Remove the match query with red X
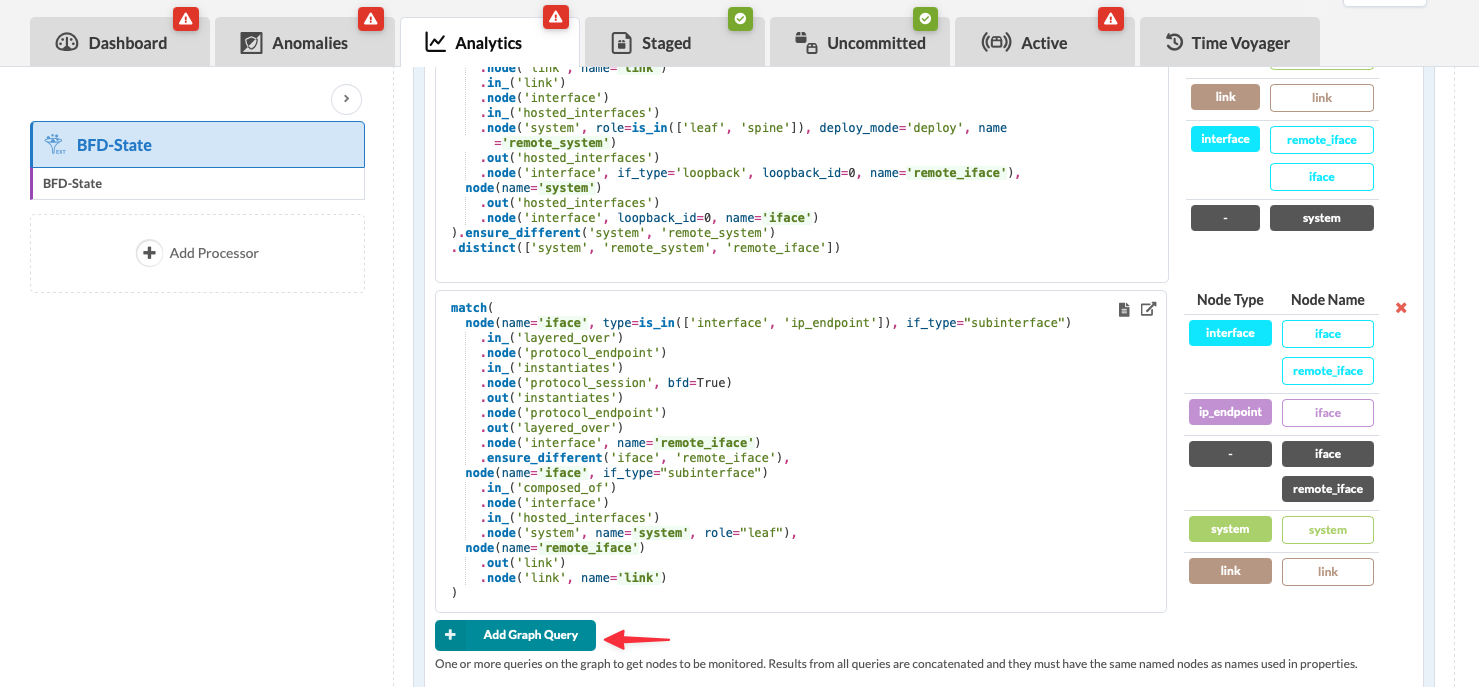 click(x=1401, y=308)
